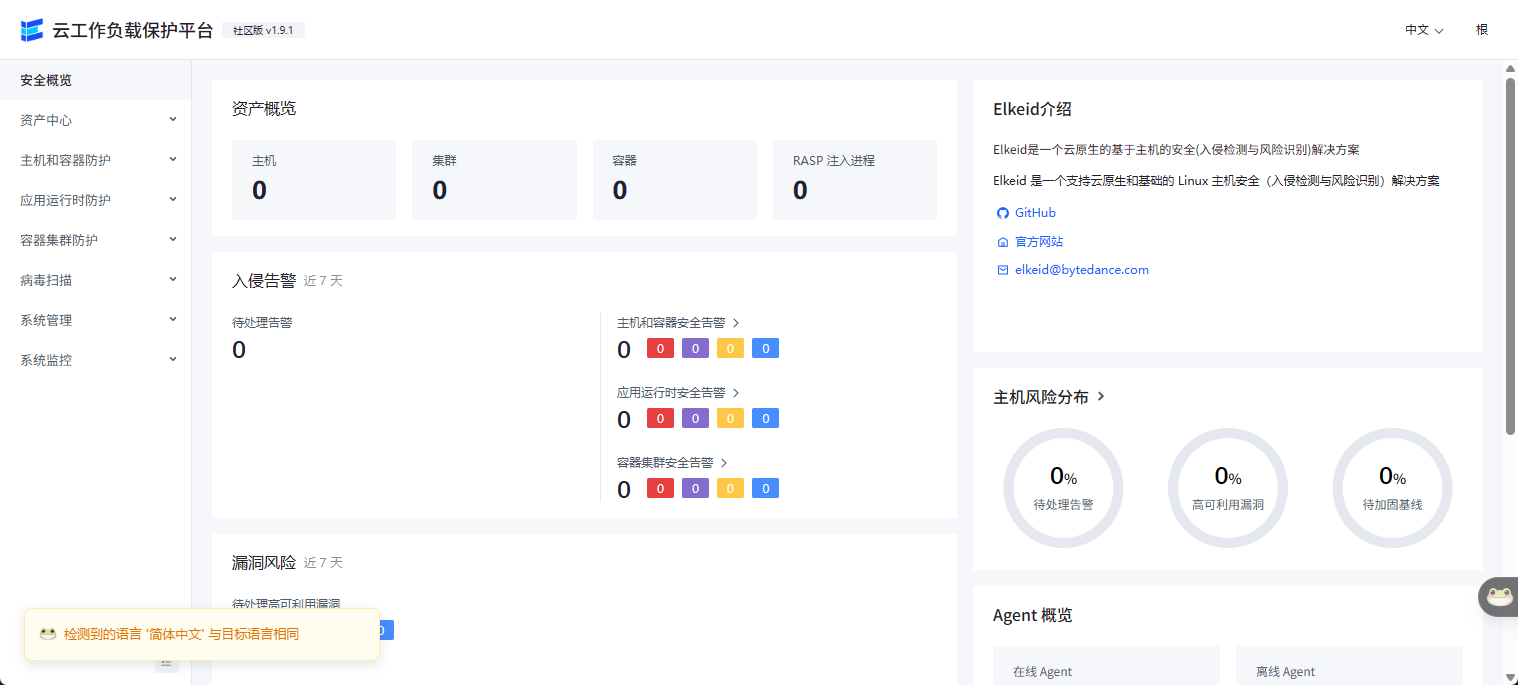Open the 系统监控 sidebar menu
This screenshot has height=685, width=1518.
95,360
